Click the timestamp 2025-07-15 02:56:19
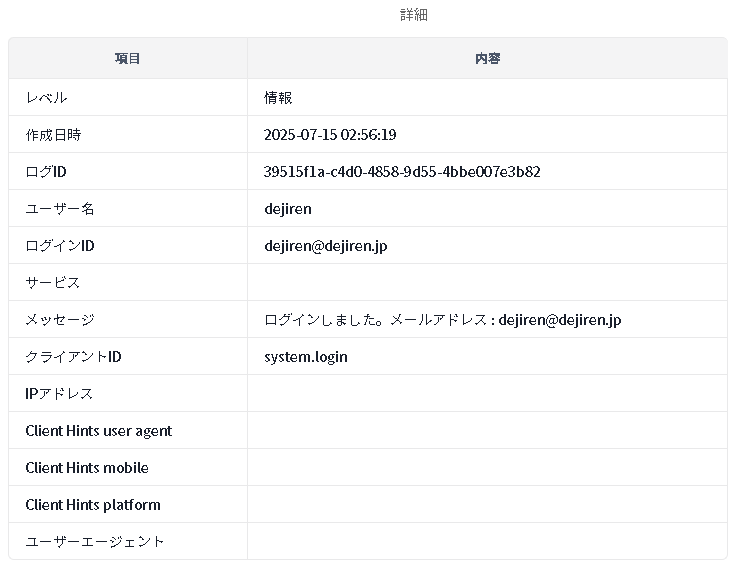Viewport: 733px width, 567px height. coord(330,135)
